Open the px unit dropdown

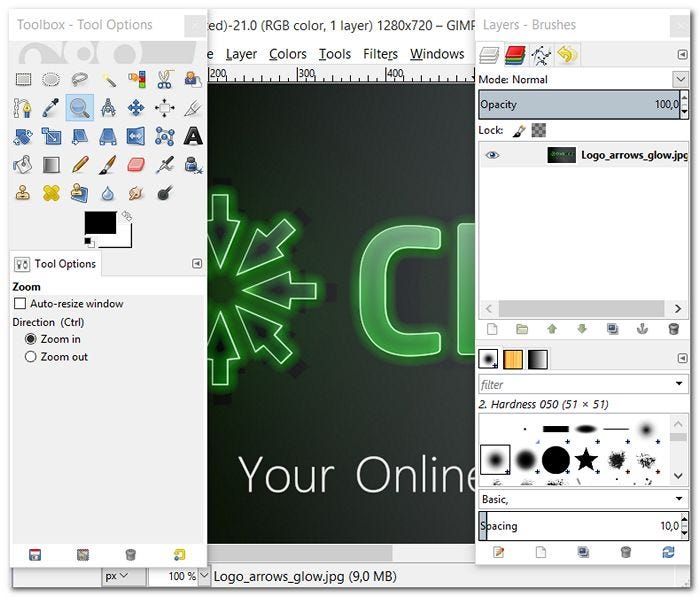click(x=124, y=576)
